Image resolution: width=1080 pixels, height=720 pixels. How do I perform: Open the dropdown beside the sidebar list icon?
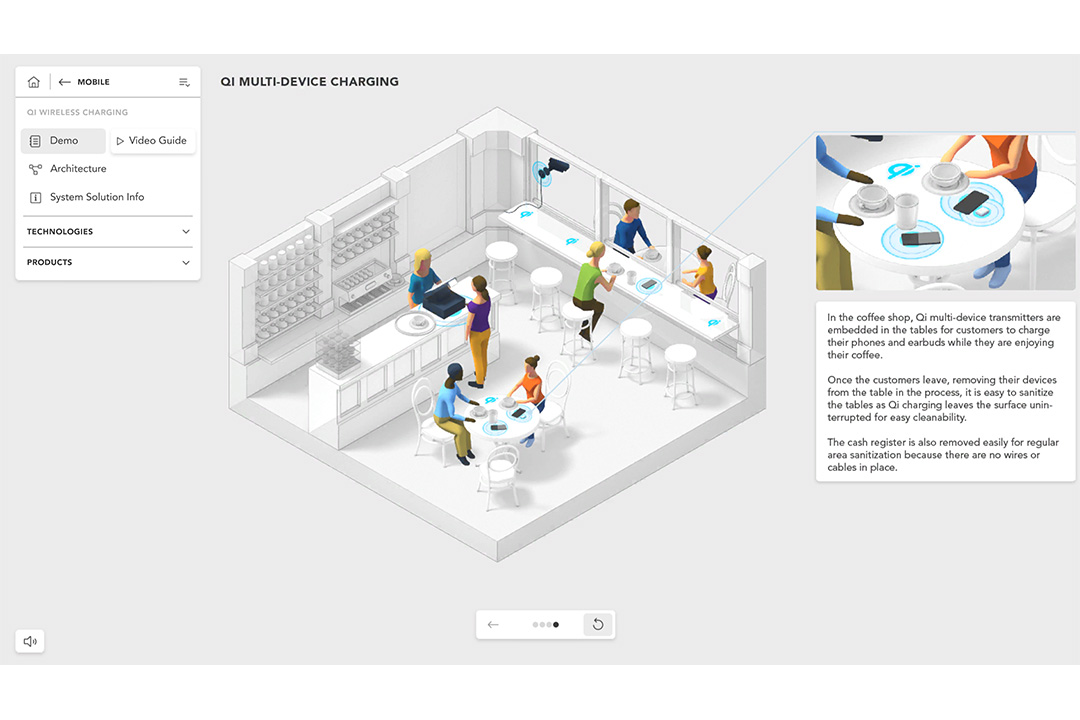click(x=184, y=82)
